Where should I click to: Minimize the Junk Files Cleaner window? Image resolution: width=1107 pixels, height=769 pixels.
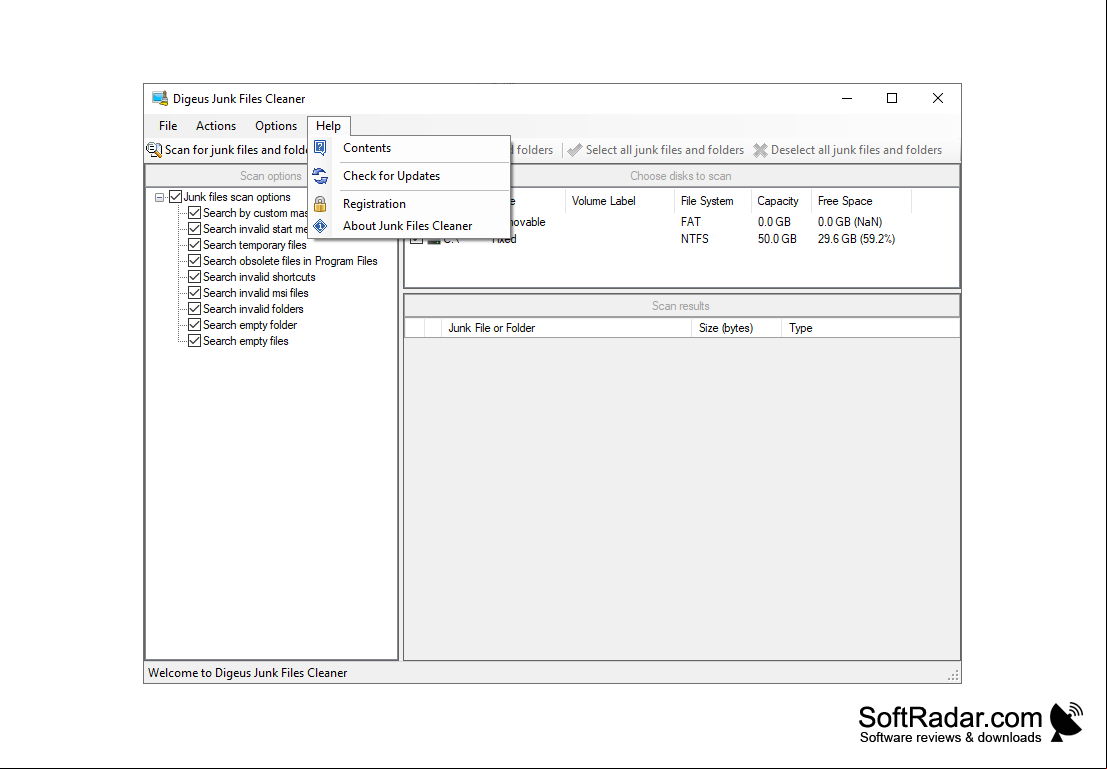[847, 98]
